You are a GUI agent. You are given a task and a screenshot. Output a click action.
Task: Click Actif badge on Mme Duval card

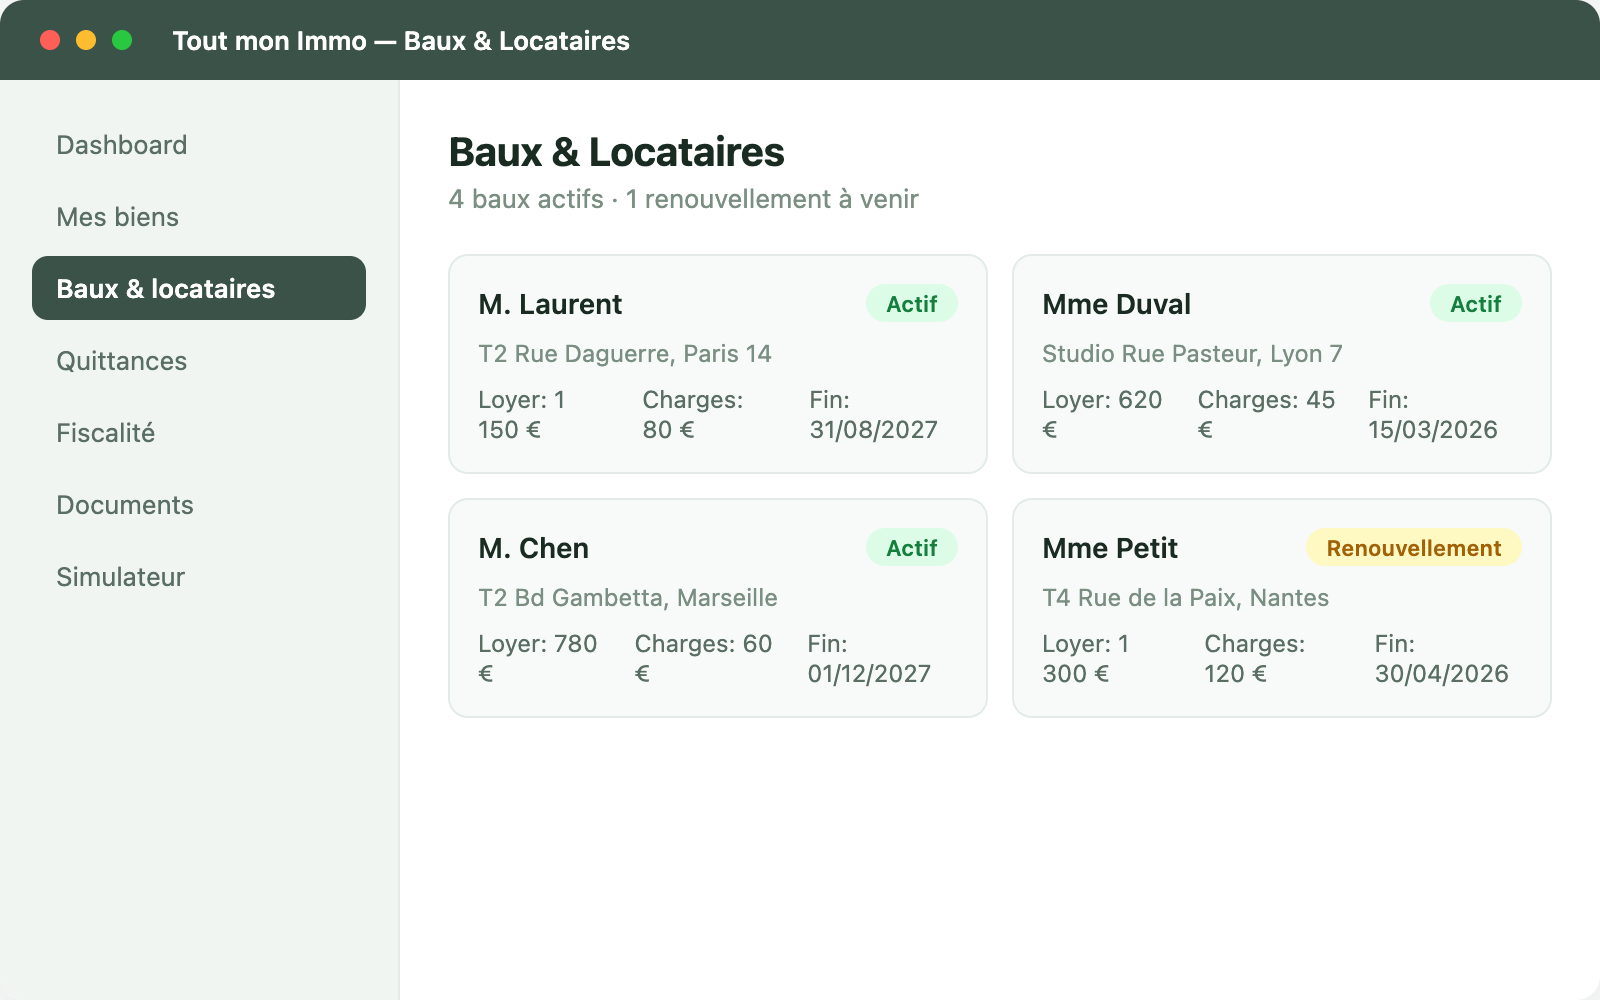pyautogui.click(x=1476, y=304)
